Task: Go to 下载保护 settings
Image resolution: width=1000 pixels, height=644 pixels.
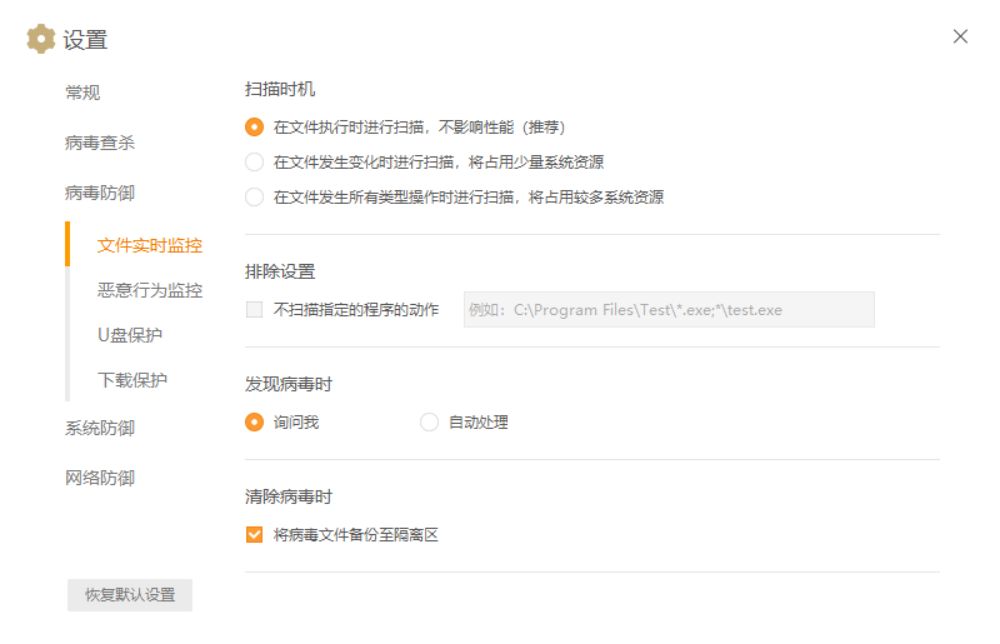Action: tap(132, 380)
